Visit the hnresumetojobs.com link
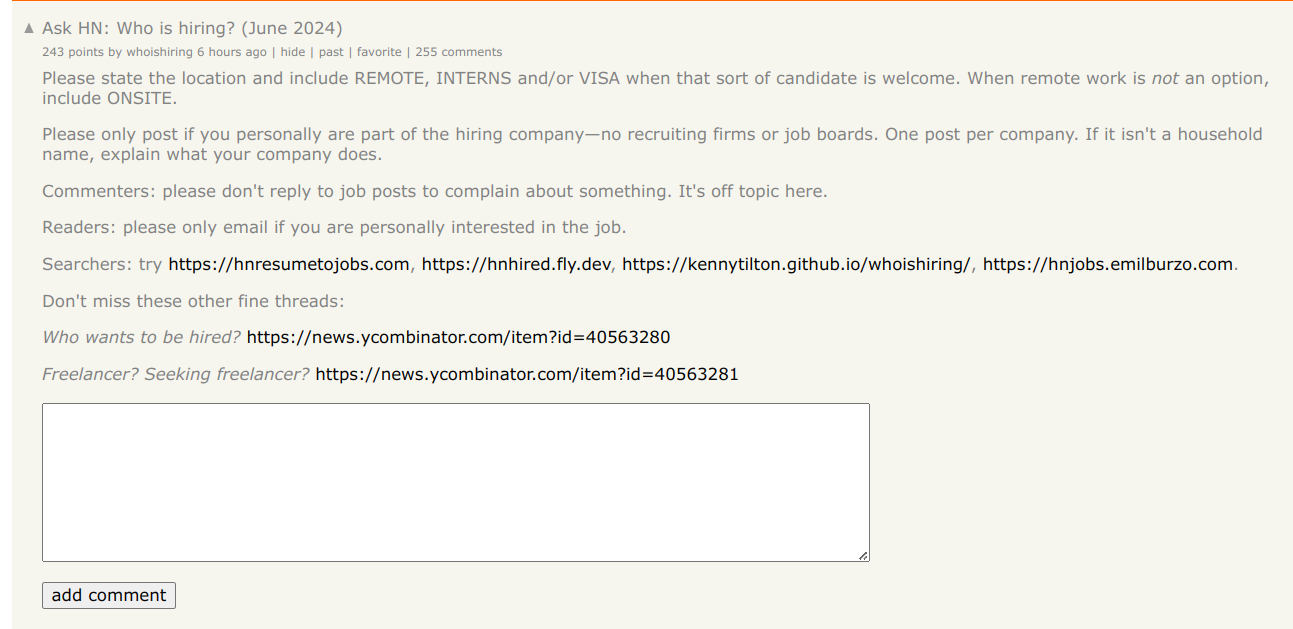Image resolution: width=1293 pixels, height=629 pixels. point(289,264)
